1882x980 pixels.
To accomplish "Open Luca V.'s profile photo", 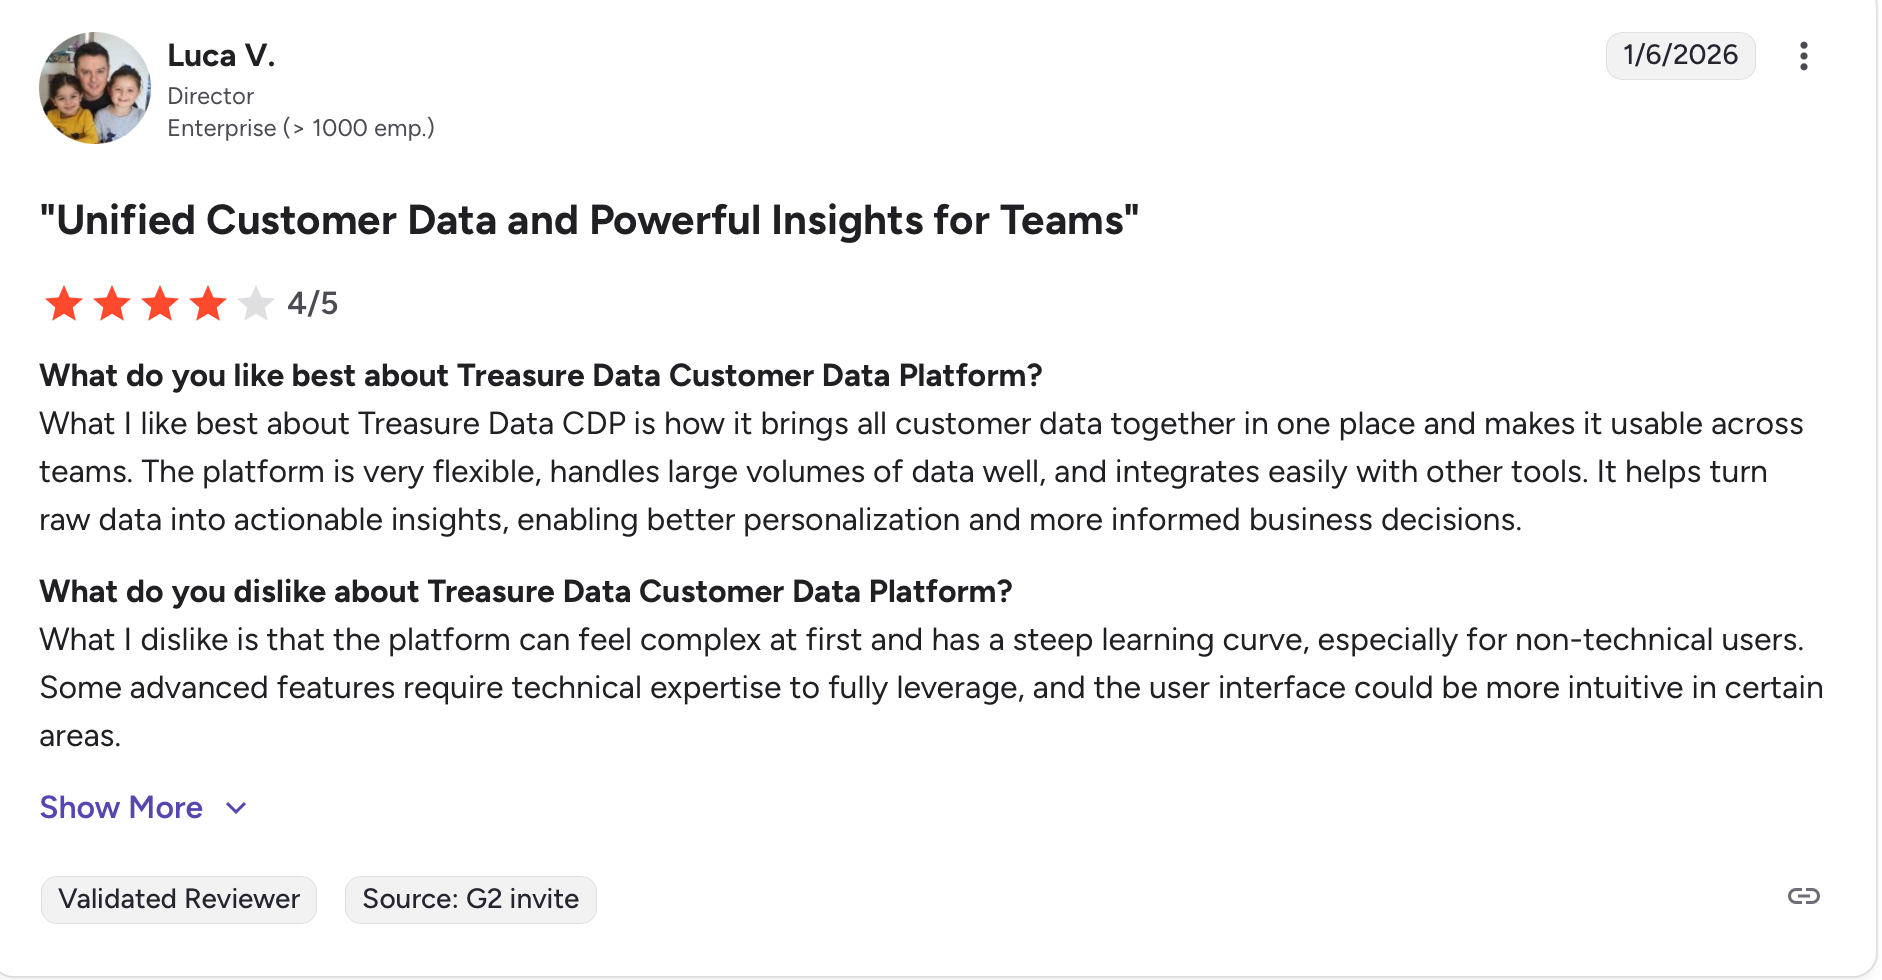I will point(95,88).
